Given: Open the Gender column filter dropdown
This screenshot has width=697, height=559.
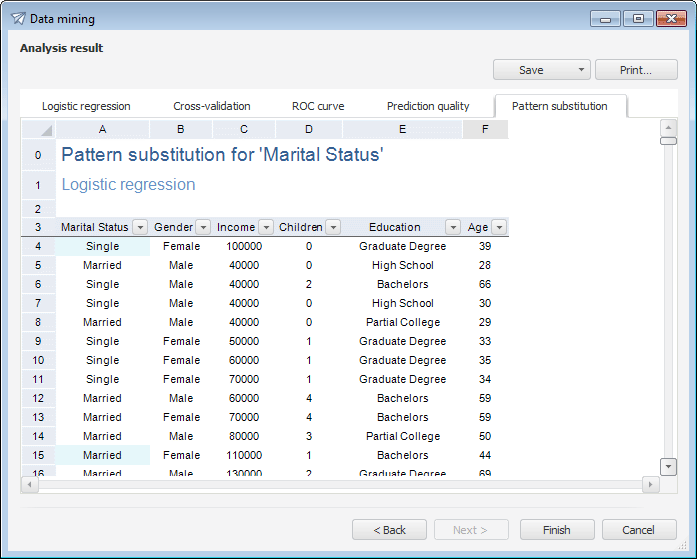Looking at the screenshot, I should click(203, 227).
